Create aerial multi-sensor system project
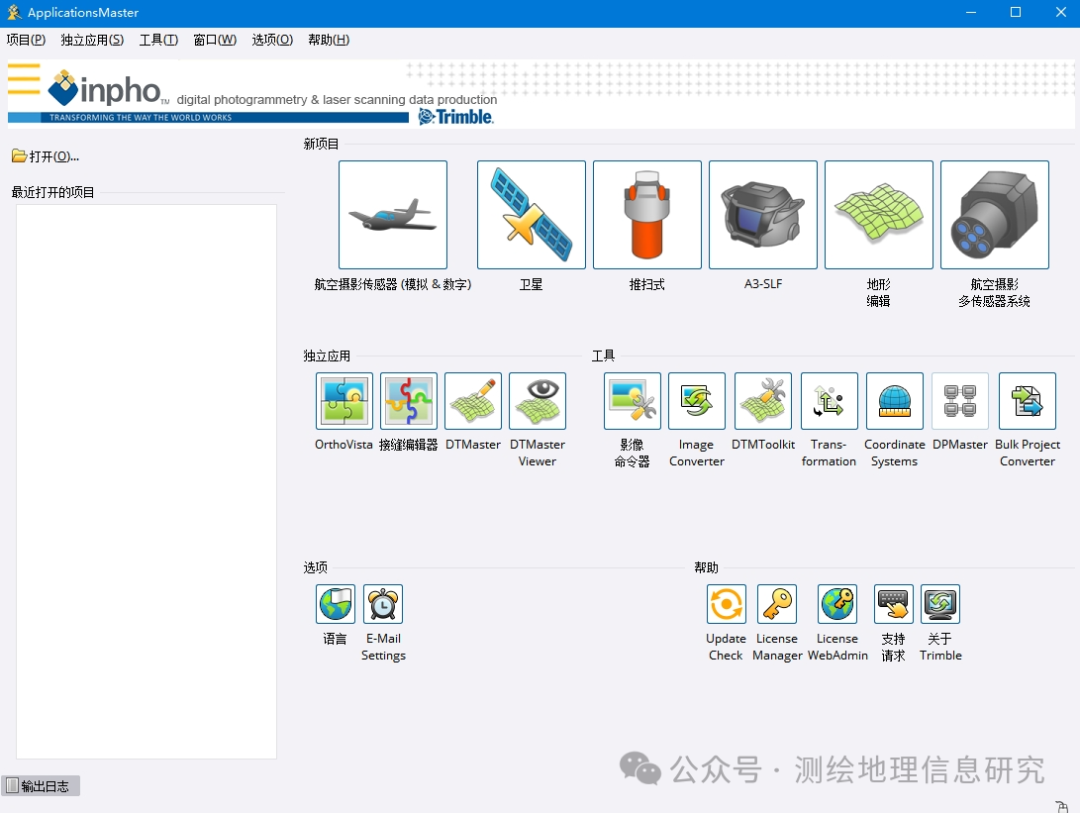Screen dimensions: 1080x813 coord(995,214)
